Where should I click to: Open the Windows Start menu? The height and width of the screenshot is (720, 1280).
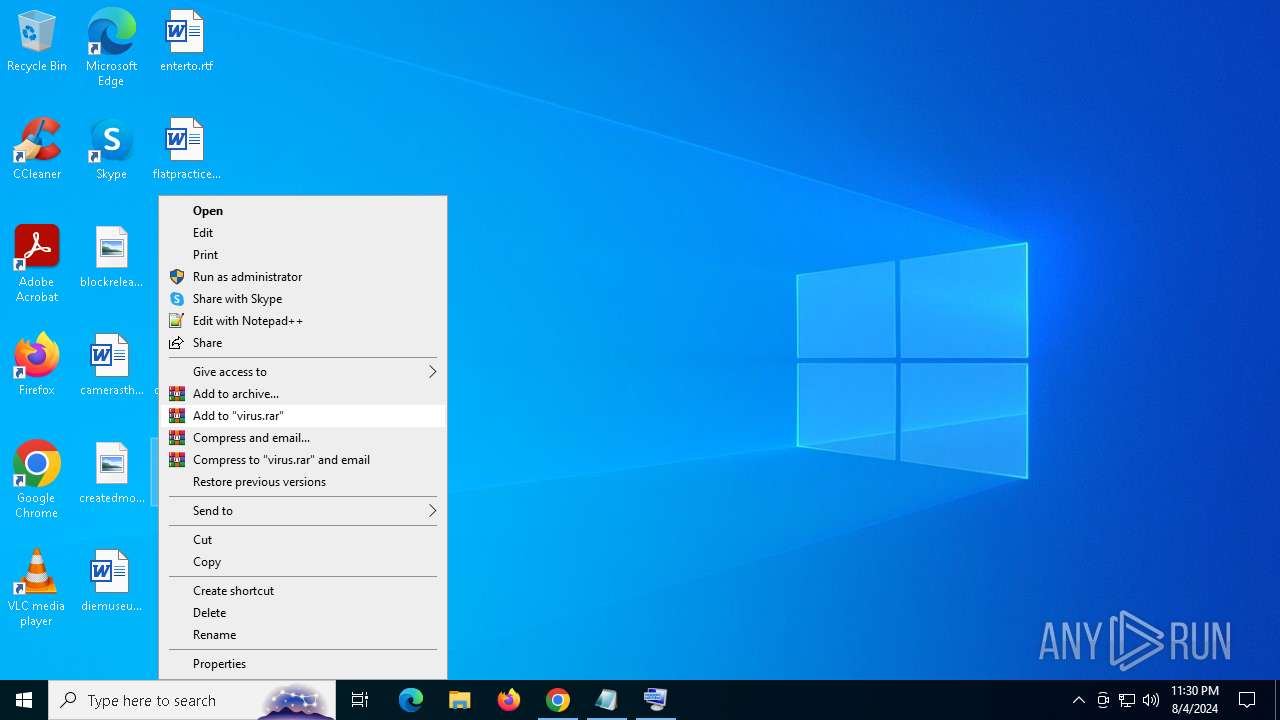(24, 700)
